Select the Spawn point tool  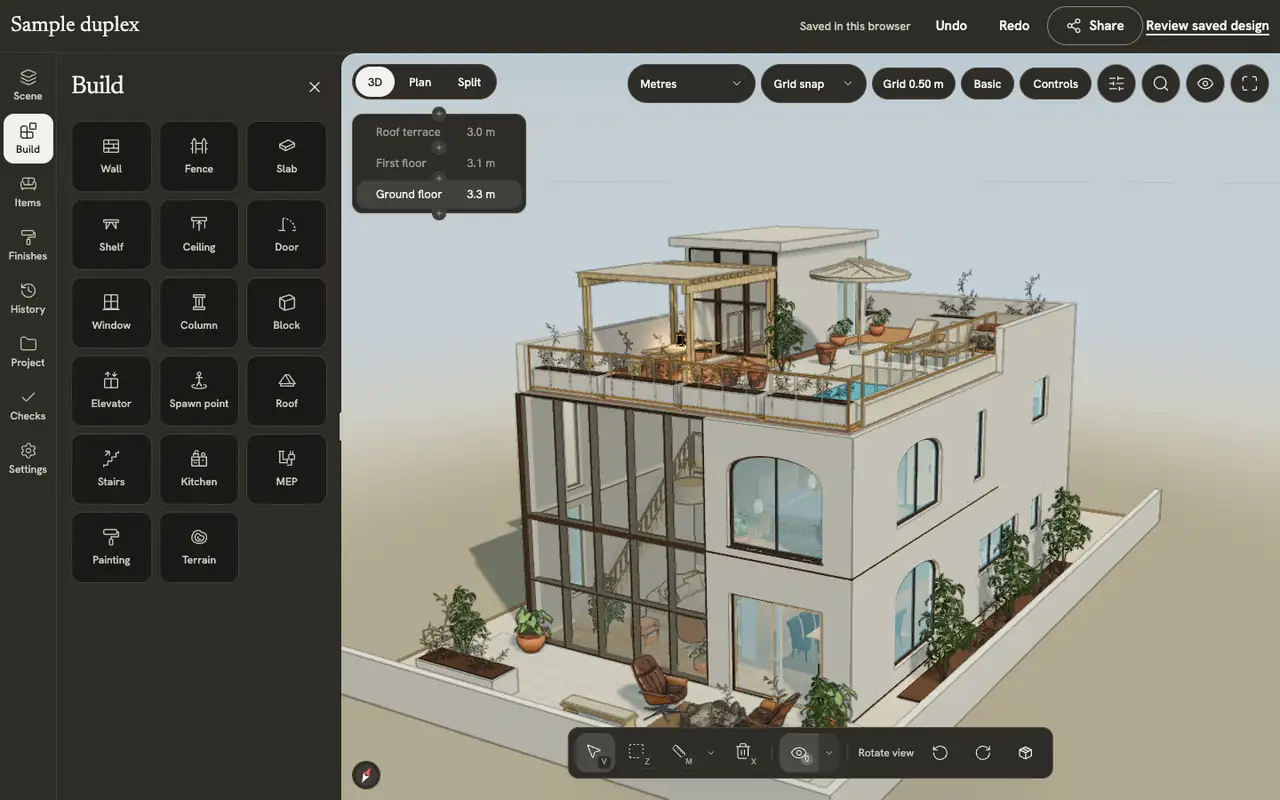pos(199,391)
